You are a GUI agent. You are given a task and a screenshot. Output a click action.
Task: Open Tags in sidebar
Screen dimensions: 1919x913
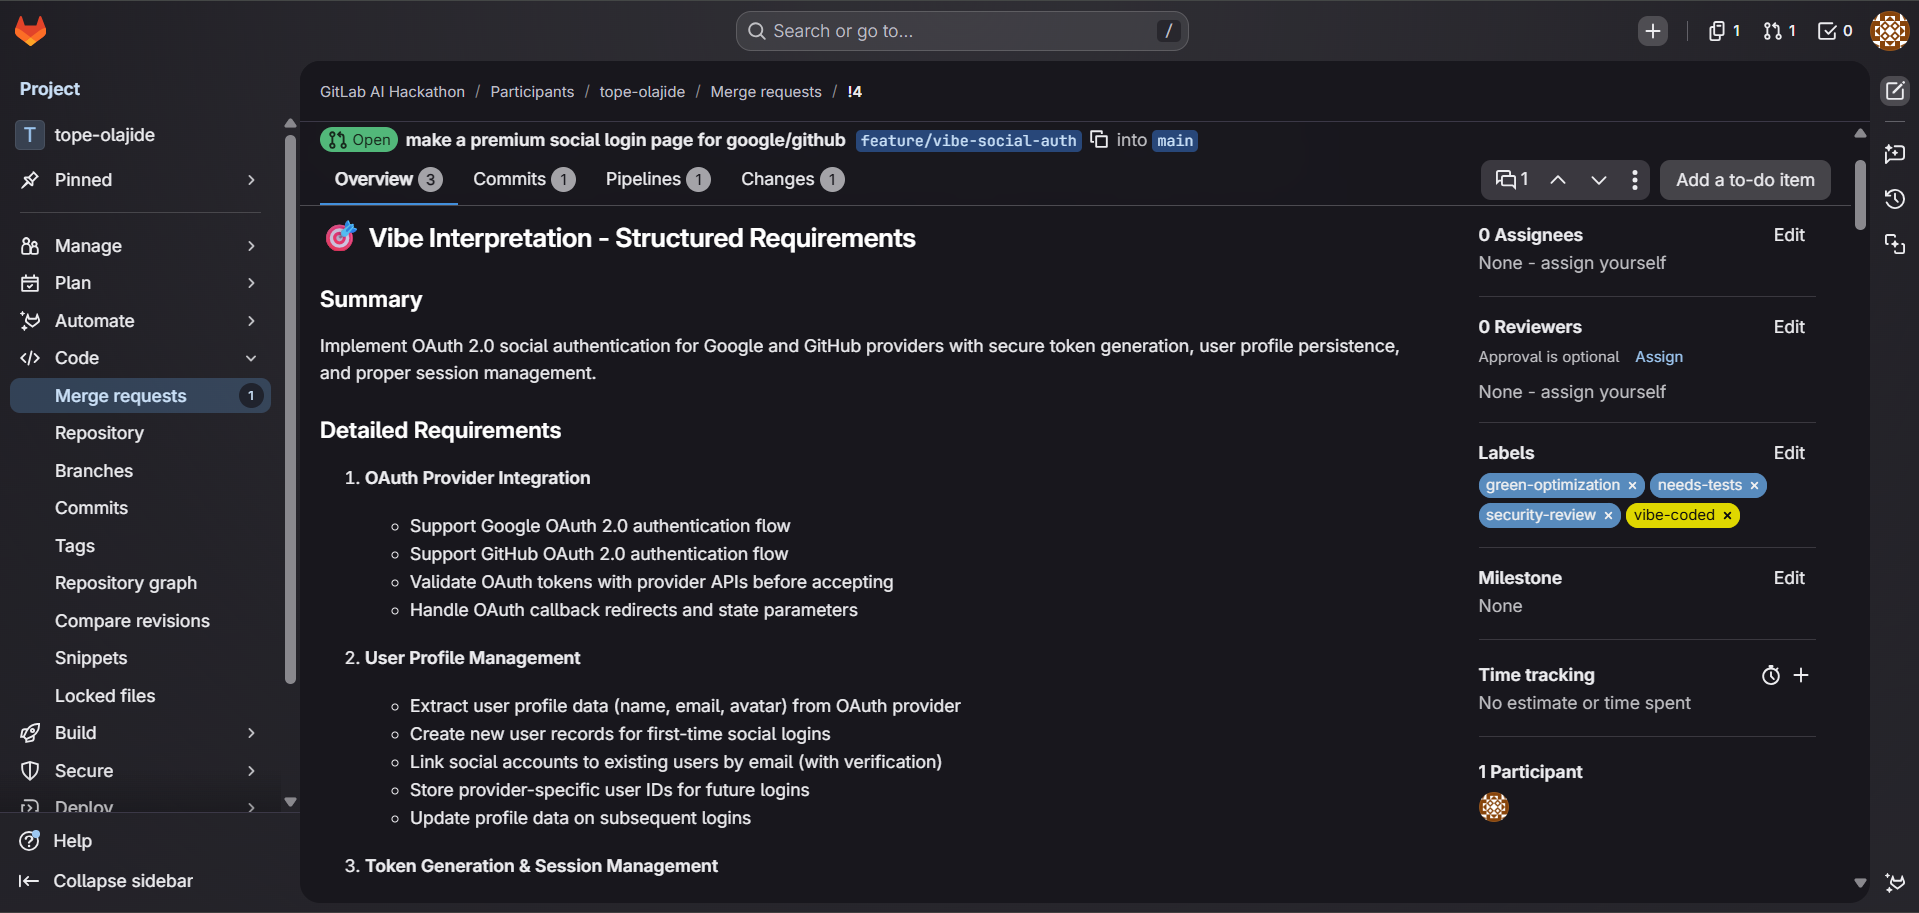[x=140, y=546]
